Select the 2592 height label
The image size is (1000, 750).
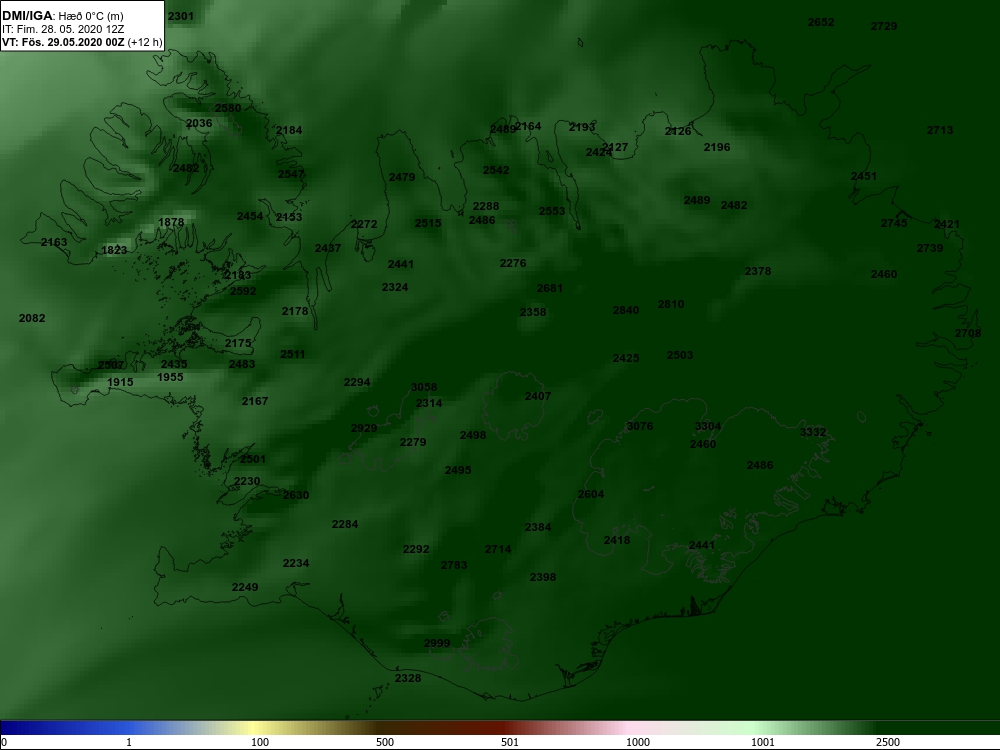[243, 291]
